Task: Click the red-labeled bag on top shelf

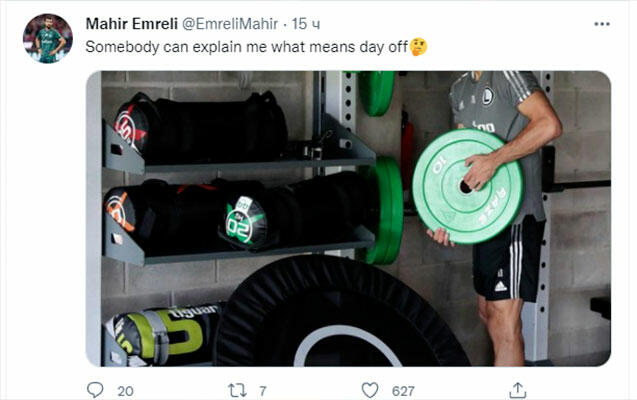Action: coord(200,127)
